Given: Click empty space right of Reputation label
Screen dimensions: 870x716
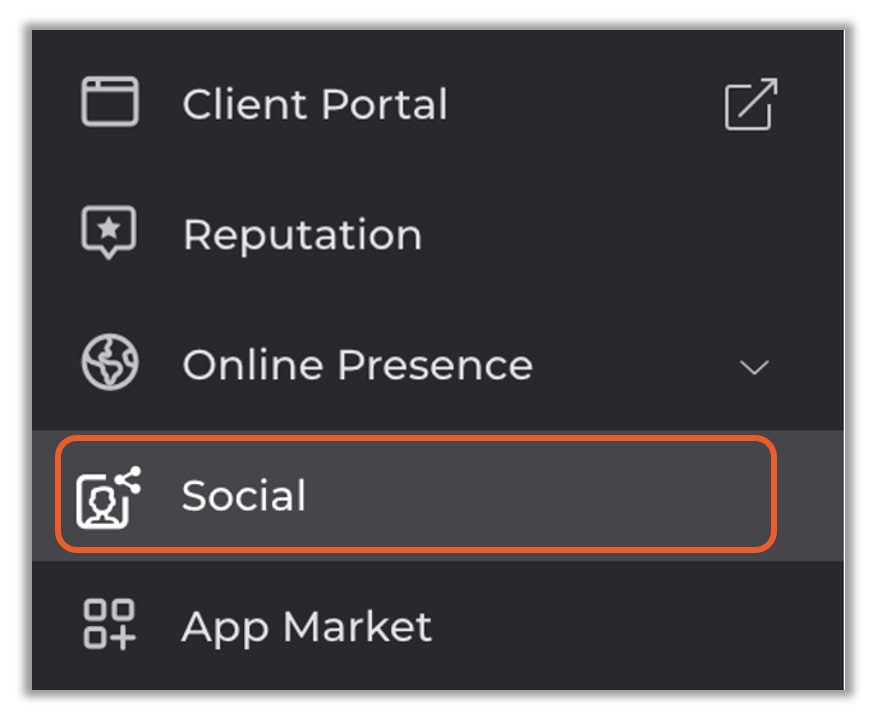Looking at the screenshot, I should [x=610, y=235].
